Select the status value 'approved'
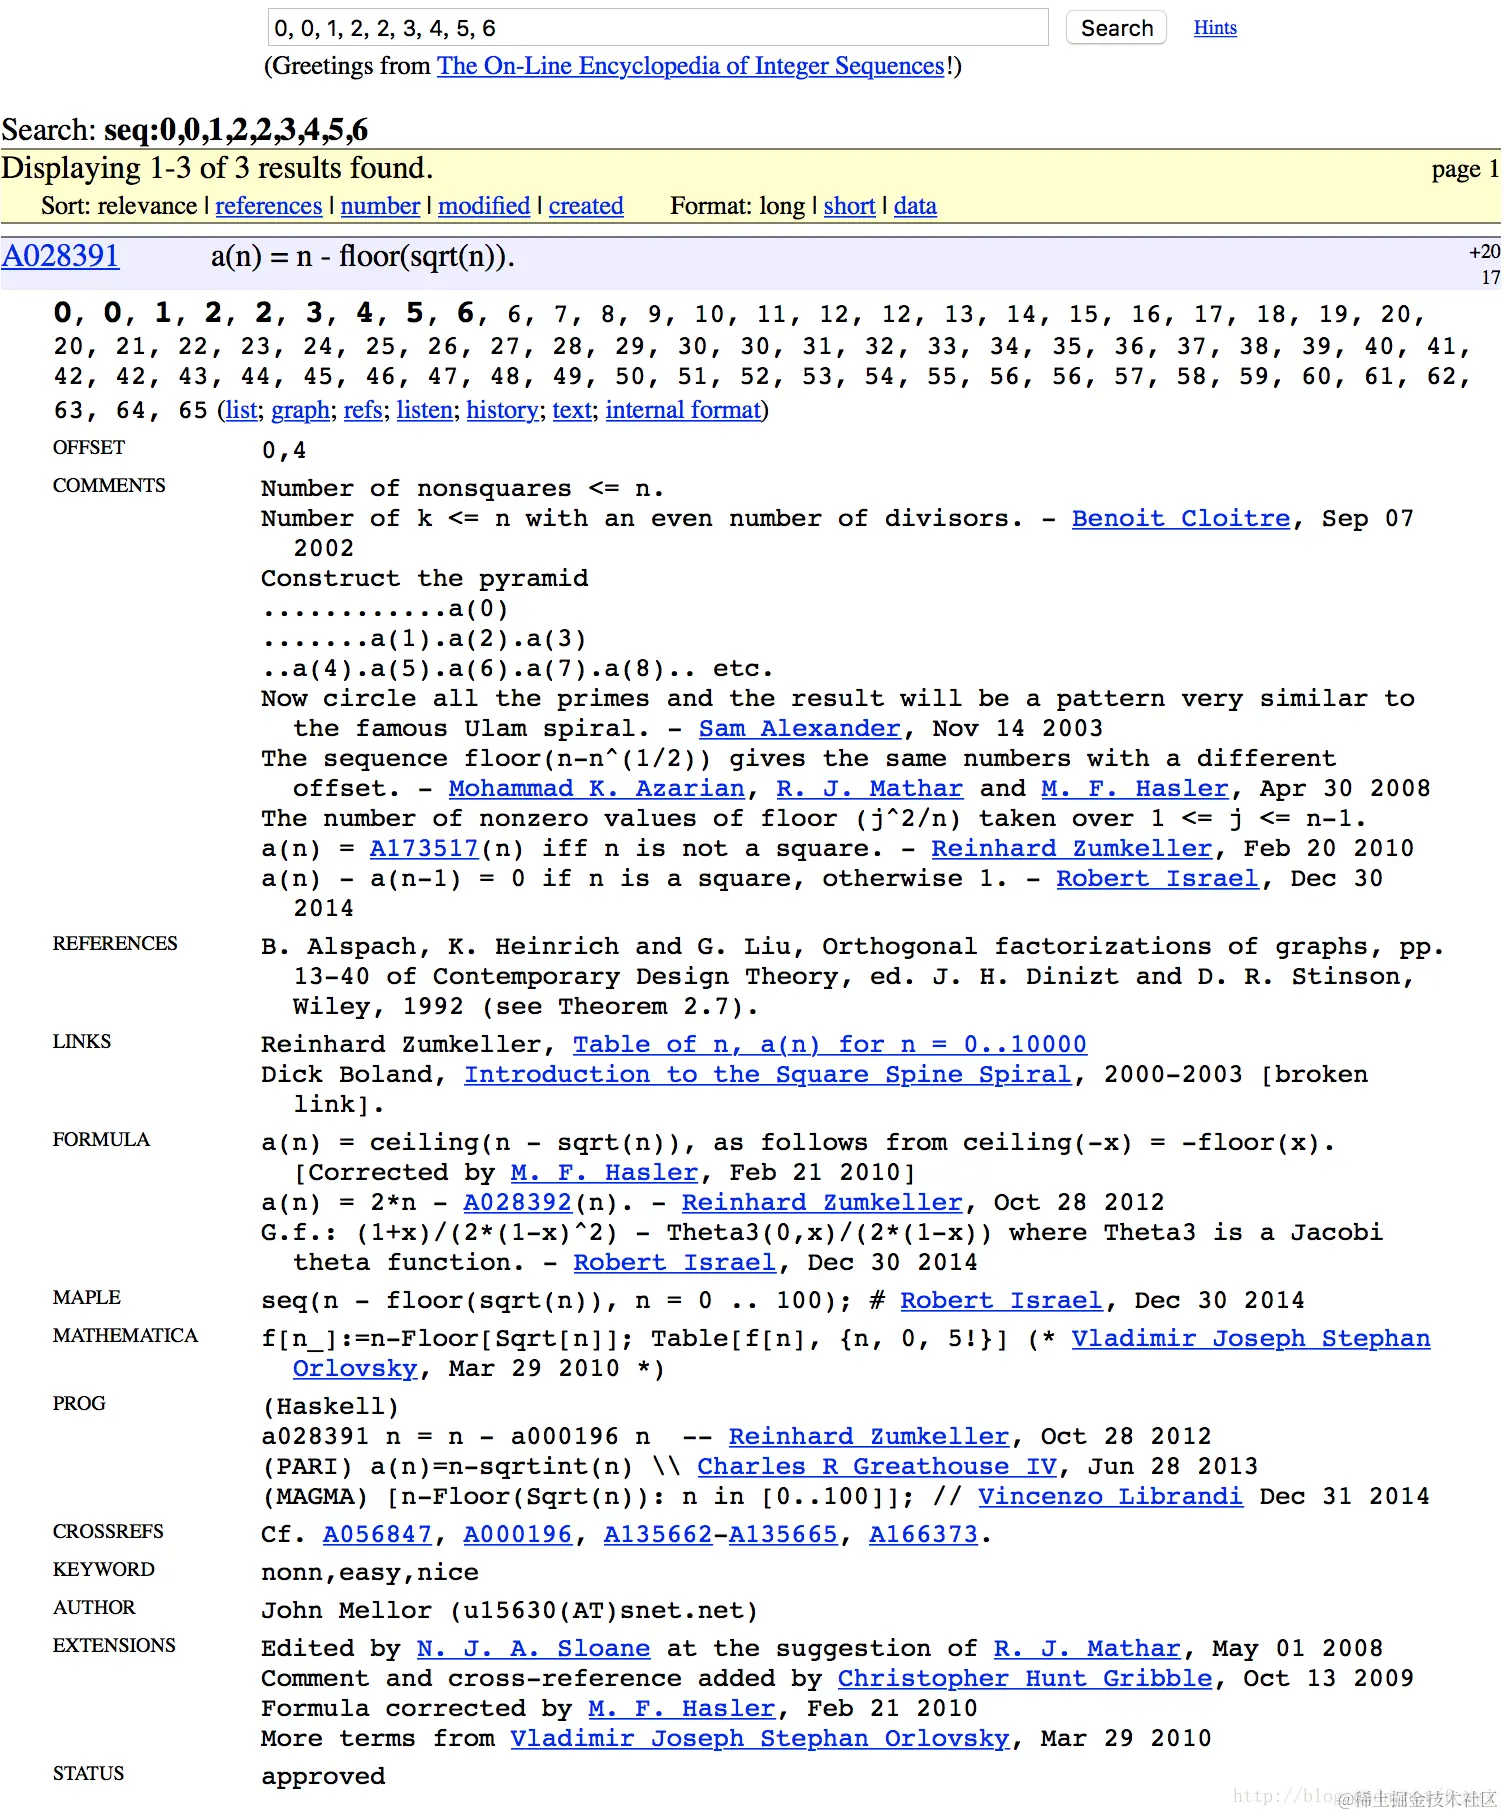 pos(323,1777)
